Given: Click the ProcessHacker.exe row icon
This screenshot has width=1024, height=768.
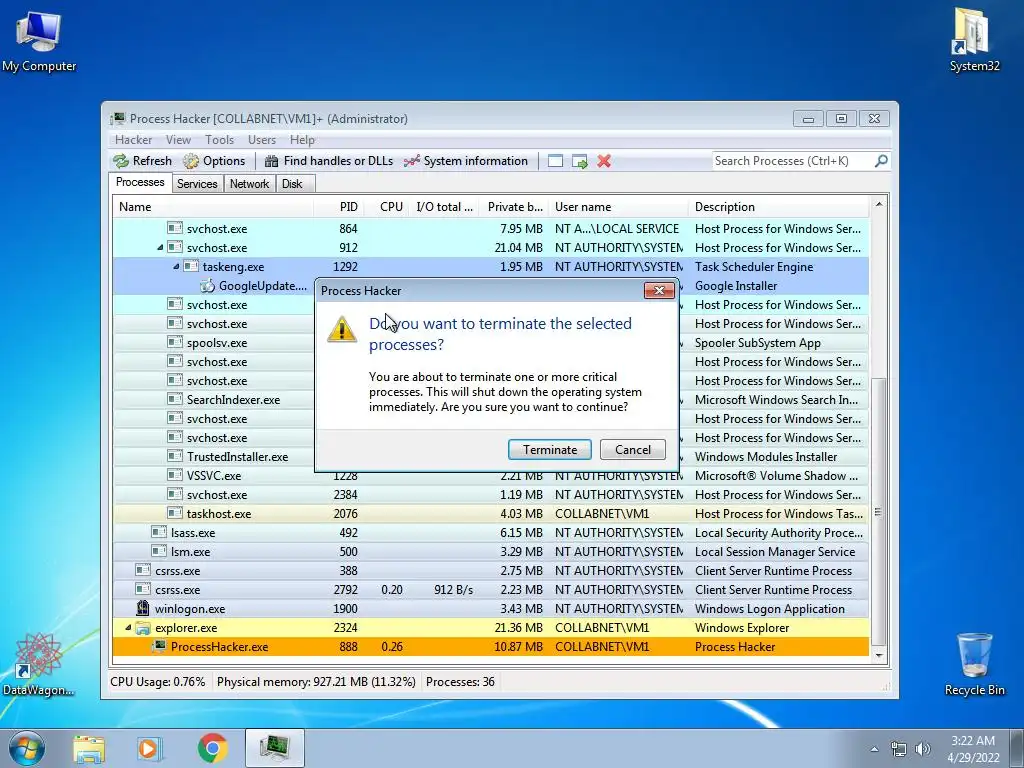Looking at the screenshot, I should tap(159, 647).
